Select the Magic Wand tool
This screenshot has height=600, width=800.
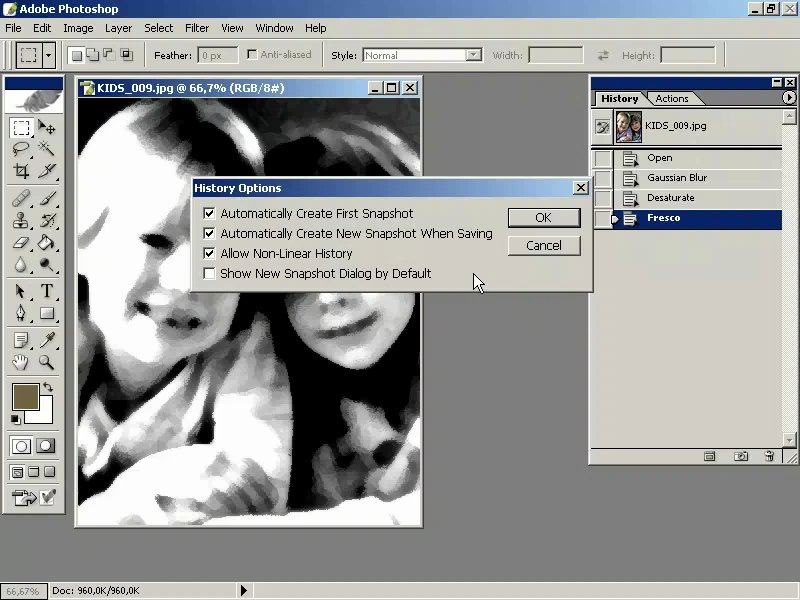[x=46, y=149]
